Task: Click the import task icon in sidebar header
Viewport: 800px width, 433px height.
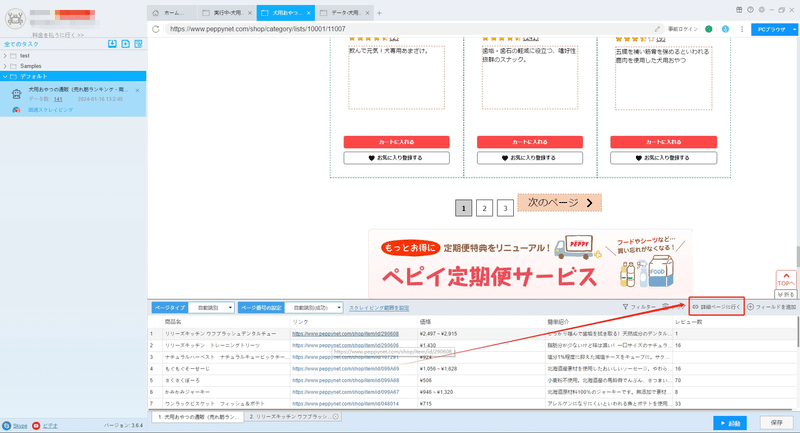Action: 112,44
